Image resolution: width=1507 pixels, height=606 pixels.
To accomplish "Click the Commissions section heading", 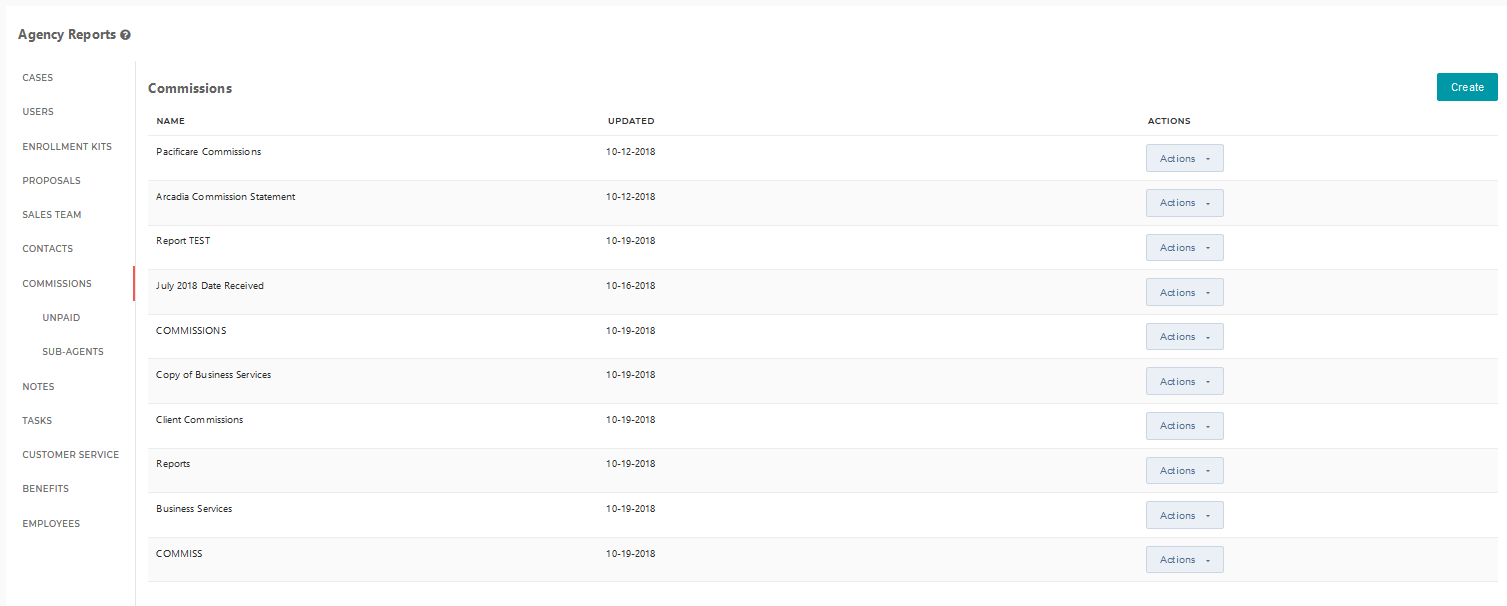I will tap(190, 88).
